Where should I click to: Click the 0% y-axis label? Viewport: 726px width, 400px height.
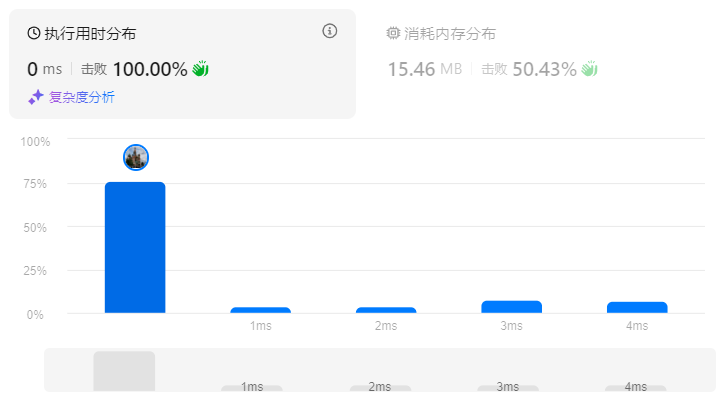pos(35,315)
